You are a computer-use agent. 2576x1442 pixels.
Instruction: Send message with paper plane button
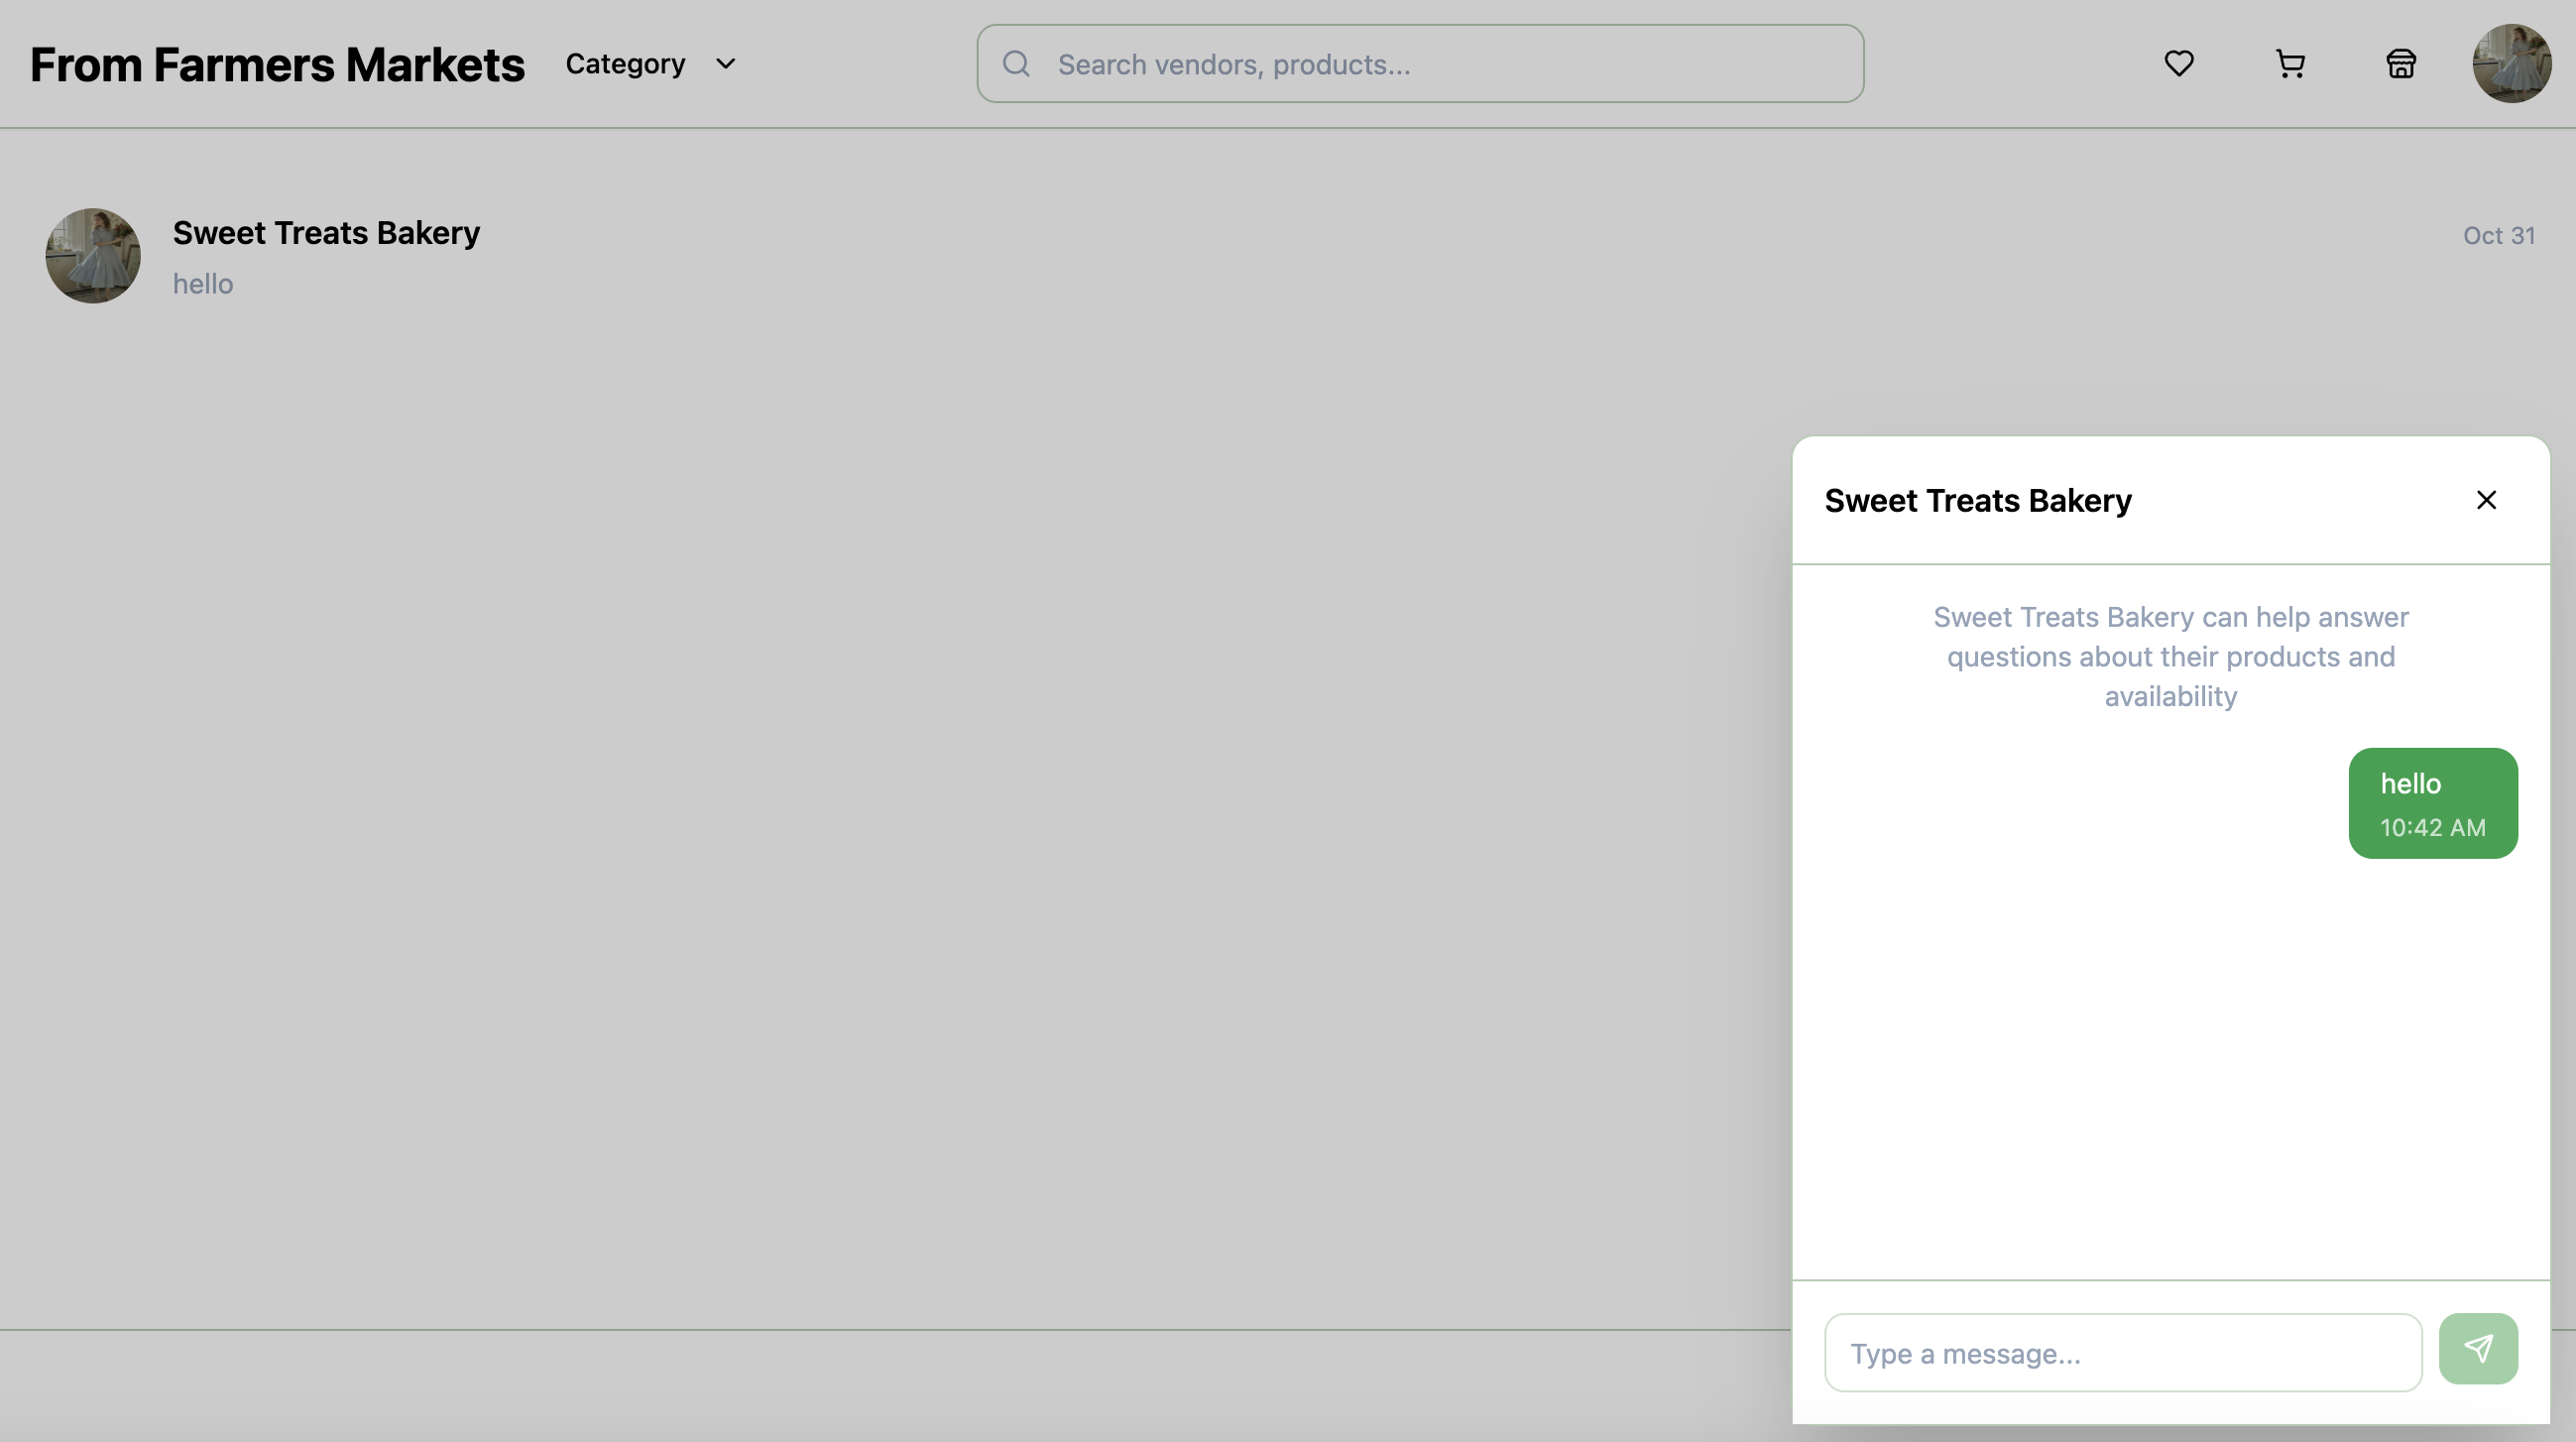pyautogui.click(x=2477, y=1349)
